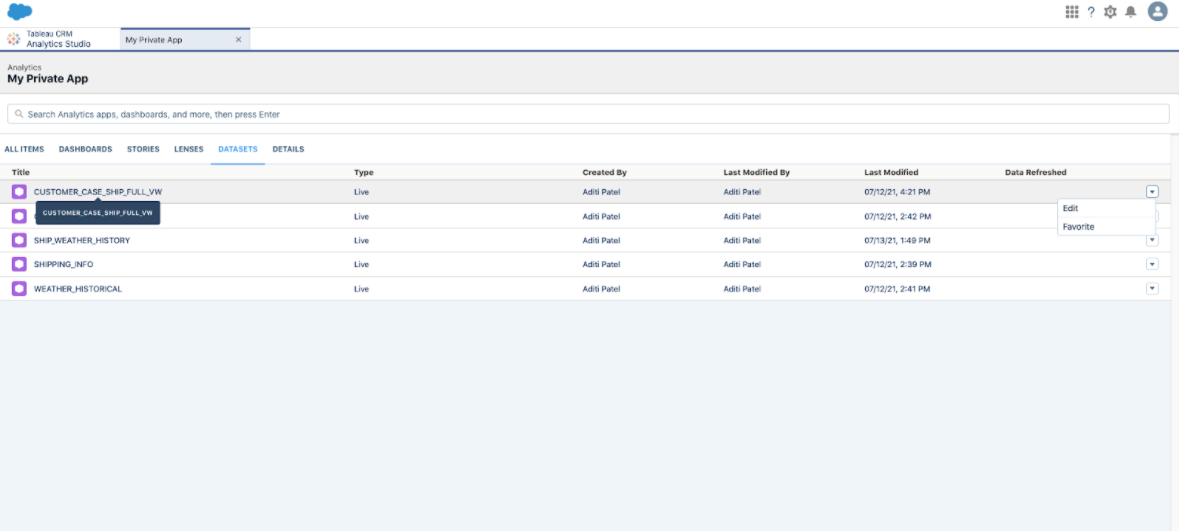This screenshot has width=1179, height=532.
Task: Expand actions dropdown for CUSTOMER_CASE_SHIP_FULL_VW
Action: (1152, 191)
